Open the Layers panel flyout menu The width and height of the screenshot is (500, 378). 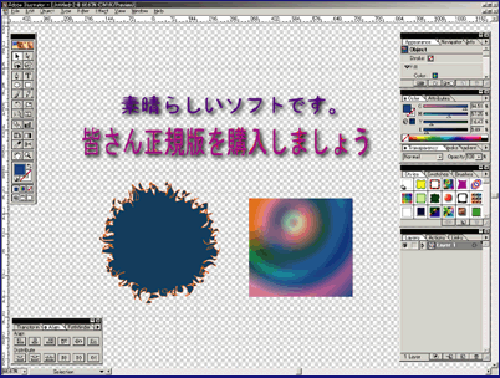pos(486,237)
